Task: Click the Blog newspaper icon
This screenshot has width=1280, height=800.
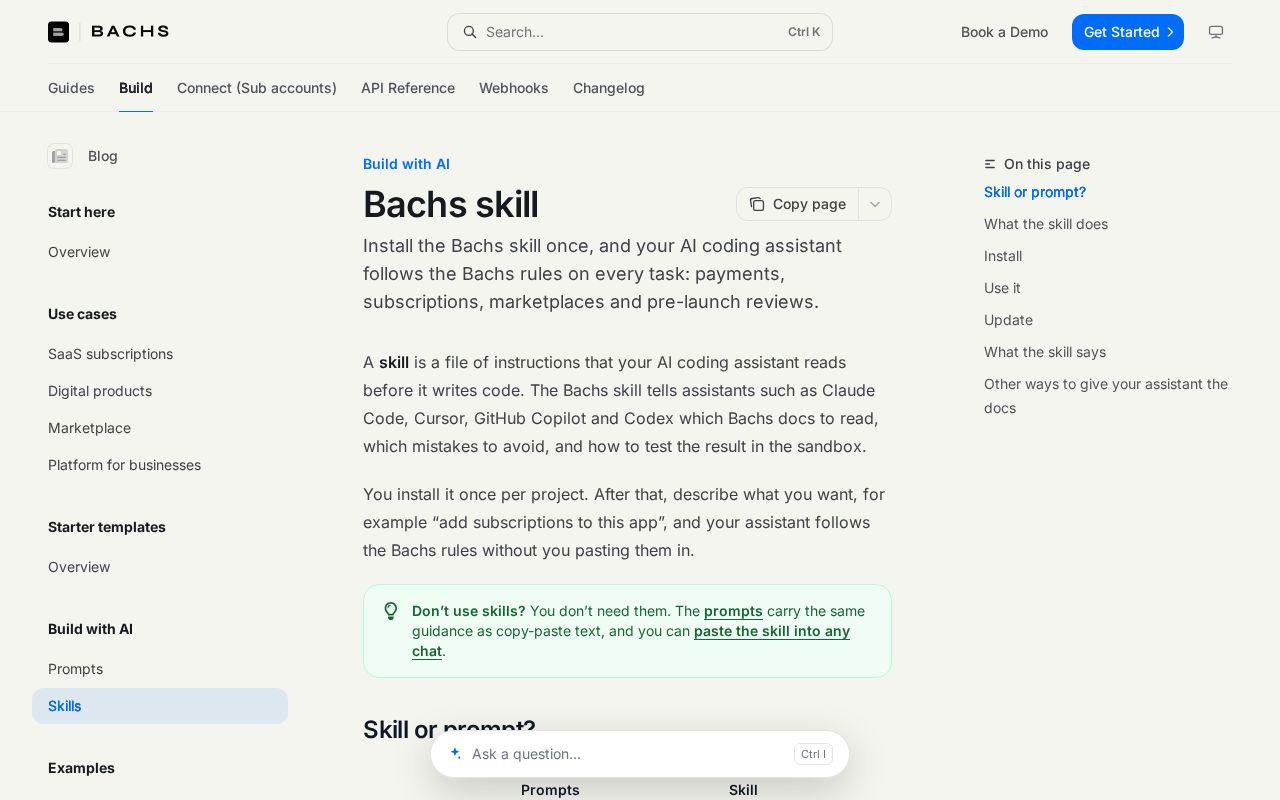Action: pyautogui.click(x=60, y=156)
